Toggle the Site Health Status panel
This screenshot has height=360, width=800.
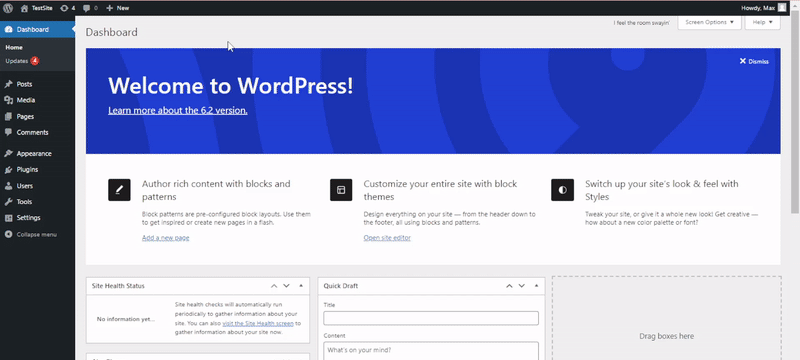(x=301, y=286)
